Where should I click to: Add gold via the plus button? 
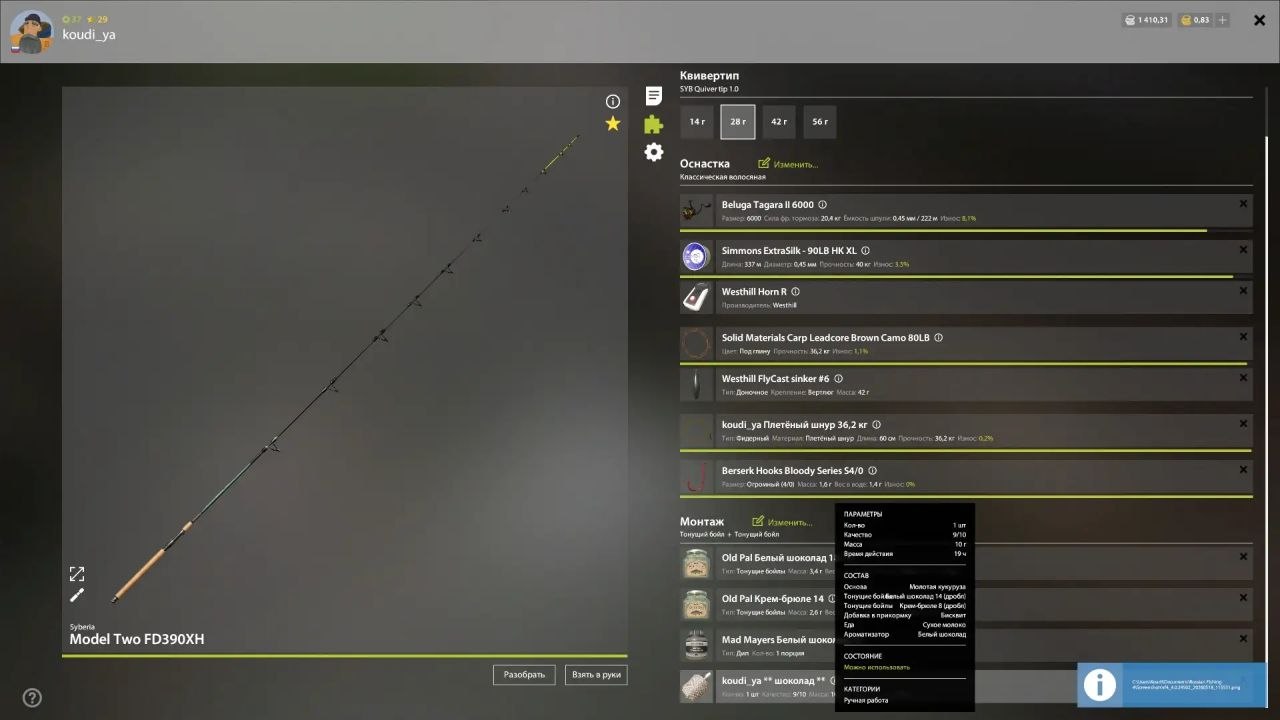1223,20
